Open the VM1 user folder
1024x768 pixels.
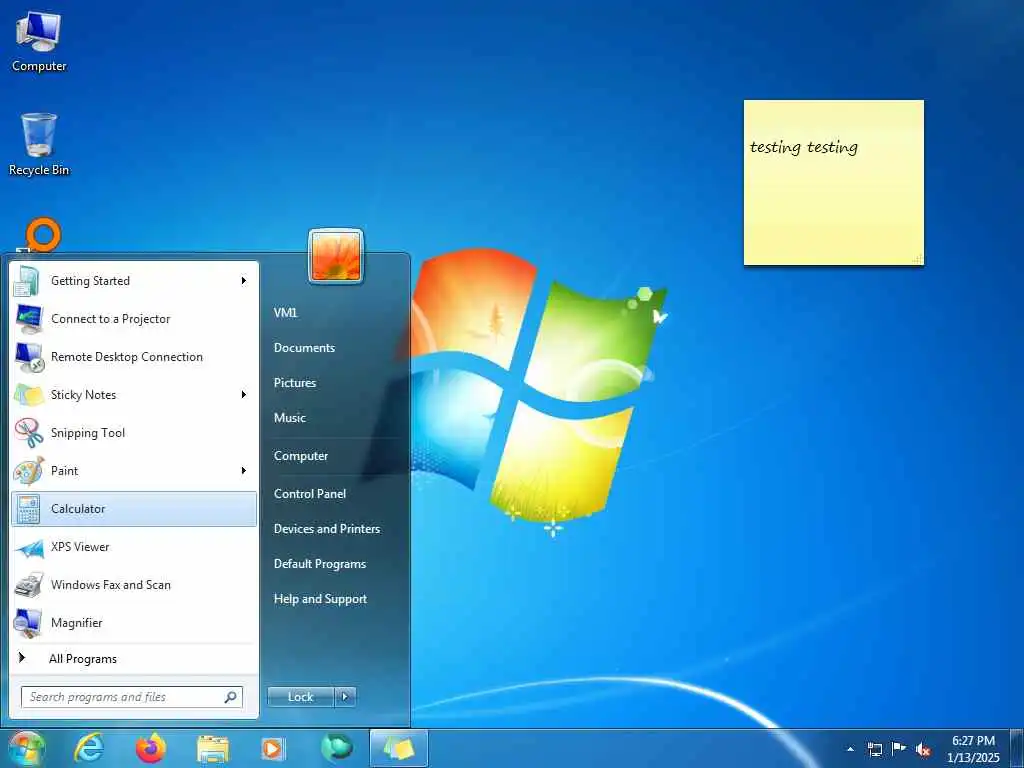(286, 313)
